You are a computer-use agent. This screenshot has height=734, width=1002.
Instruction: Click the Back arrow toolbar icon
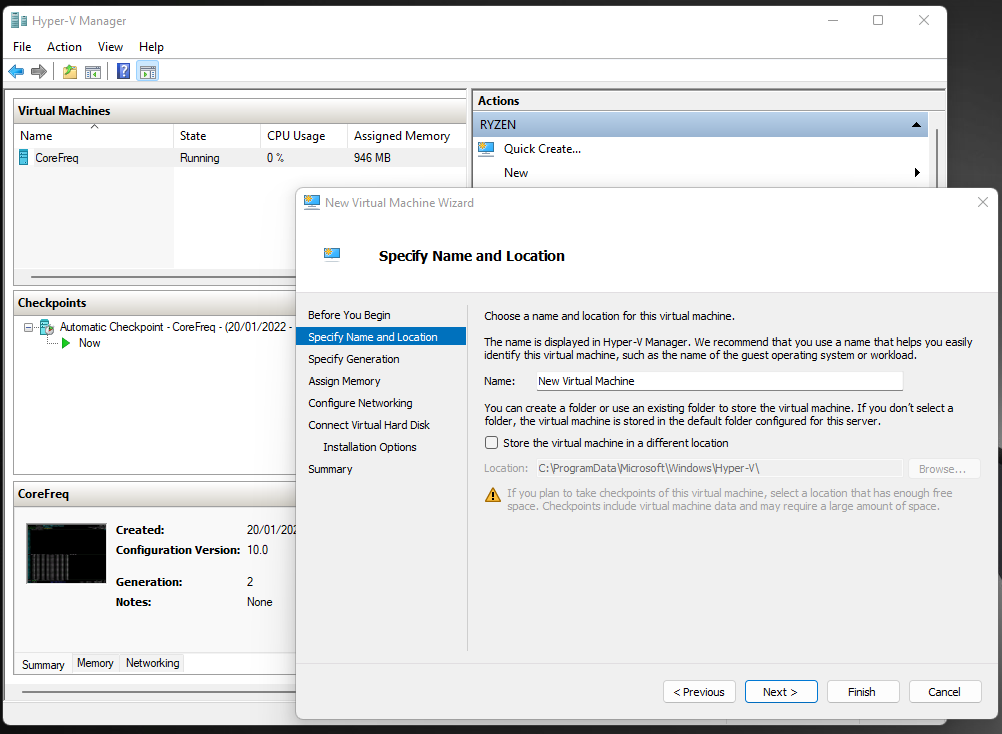pyautogui.click(x=16, y=72)
